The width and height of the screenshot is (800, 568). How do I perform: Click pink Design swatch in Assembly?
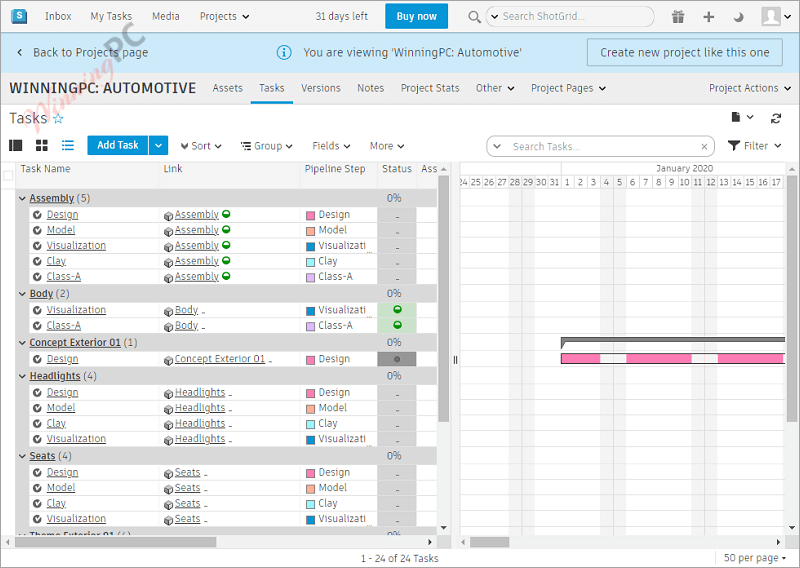coord(310,216)
